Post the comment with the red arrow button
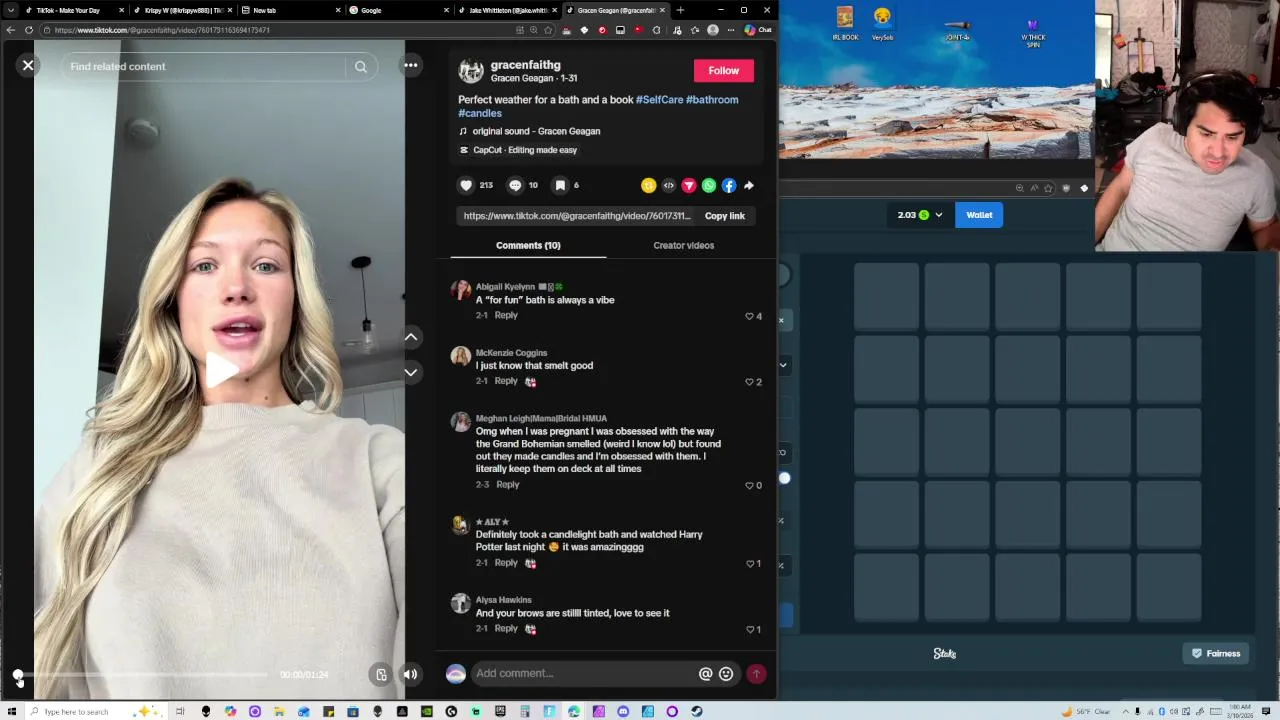The height and width of the screenshot is (720, 1280). point(756,674)
